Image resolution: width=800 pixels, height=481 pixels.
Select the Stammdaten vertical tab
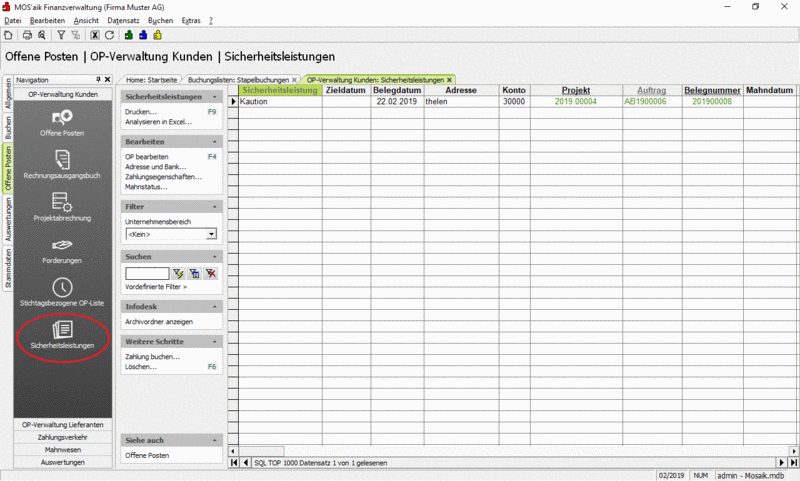pyautogui.click(x=8, y=268)
